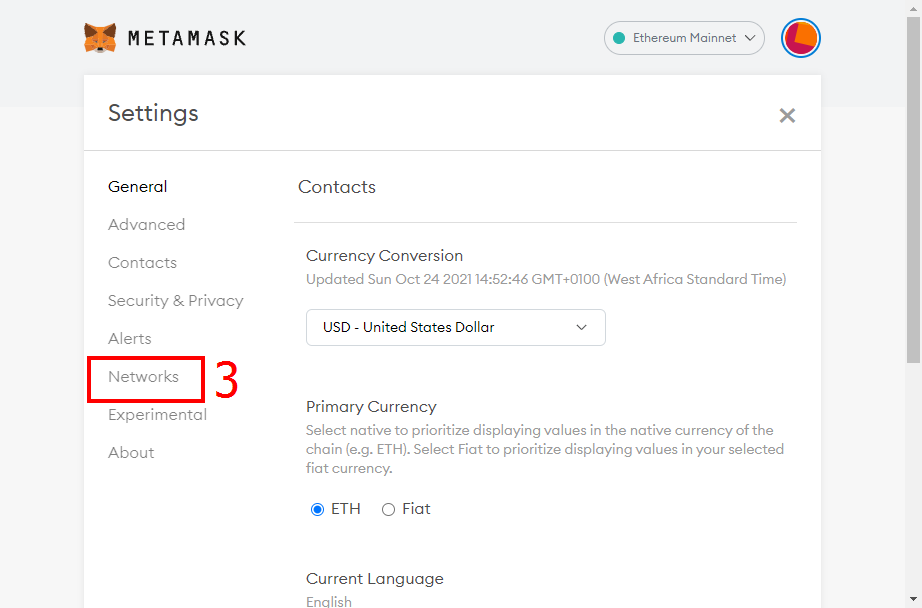Open the Ethereum Mainnet network dropdown

point(684,38)
